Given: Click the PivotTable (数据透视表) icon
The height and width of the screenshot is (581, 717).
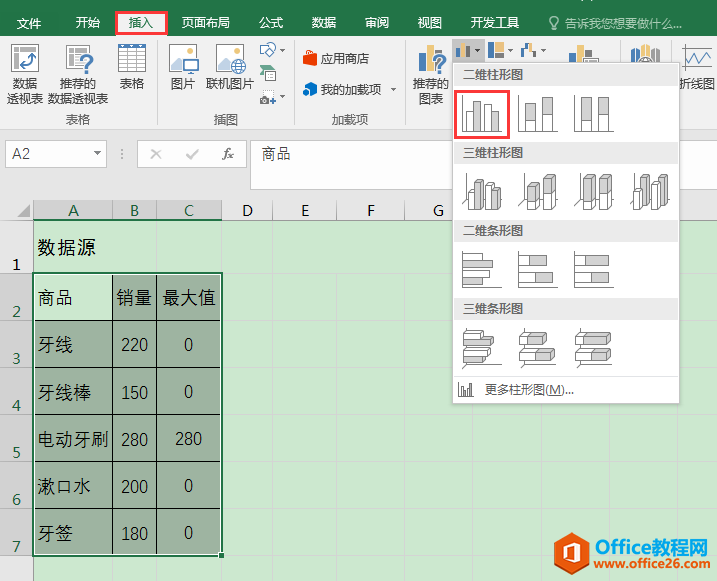Looking at the screenshot, I should 25,75.
